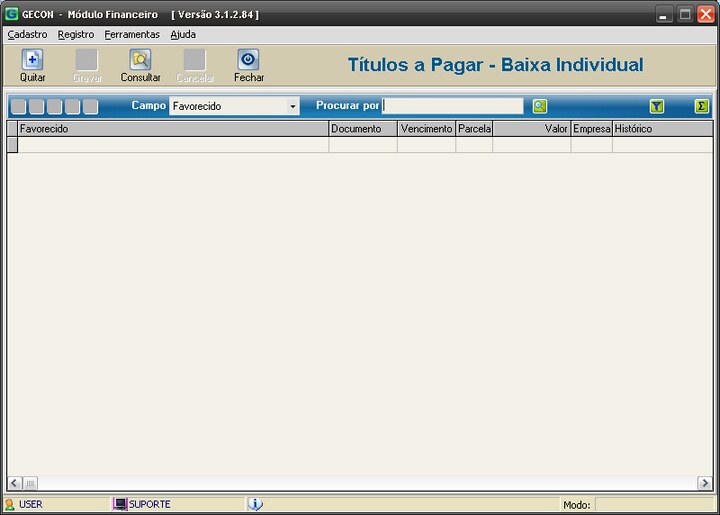Click the Quitar toolbar icon
This screenshot has width=720, height=515.
click(32, 60)
